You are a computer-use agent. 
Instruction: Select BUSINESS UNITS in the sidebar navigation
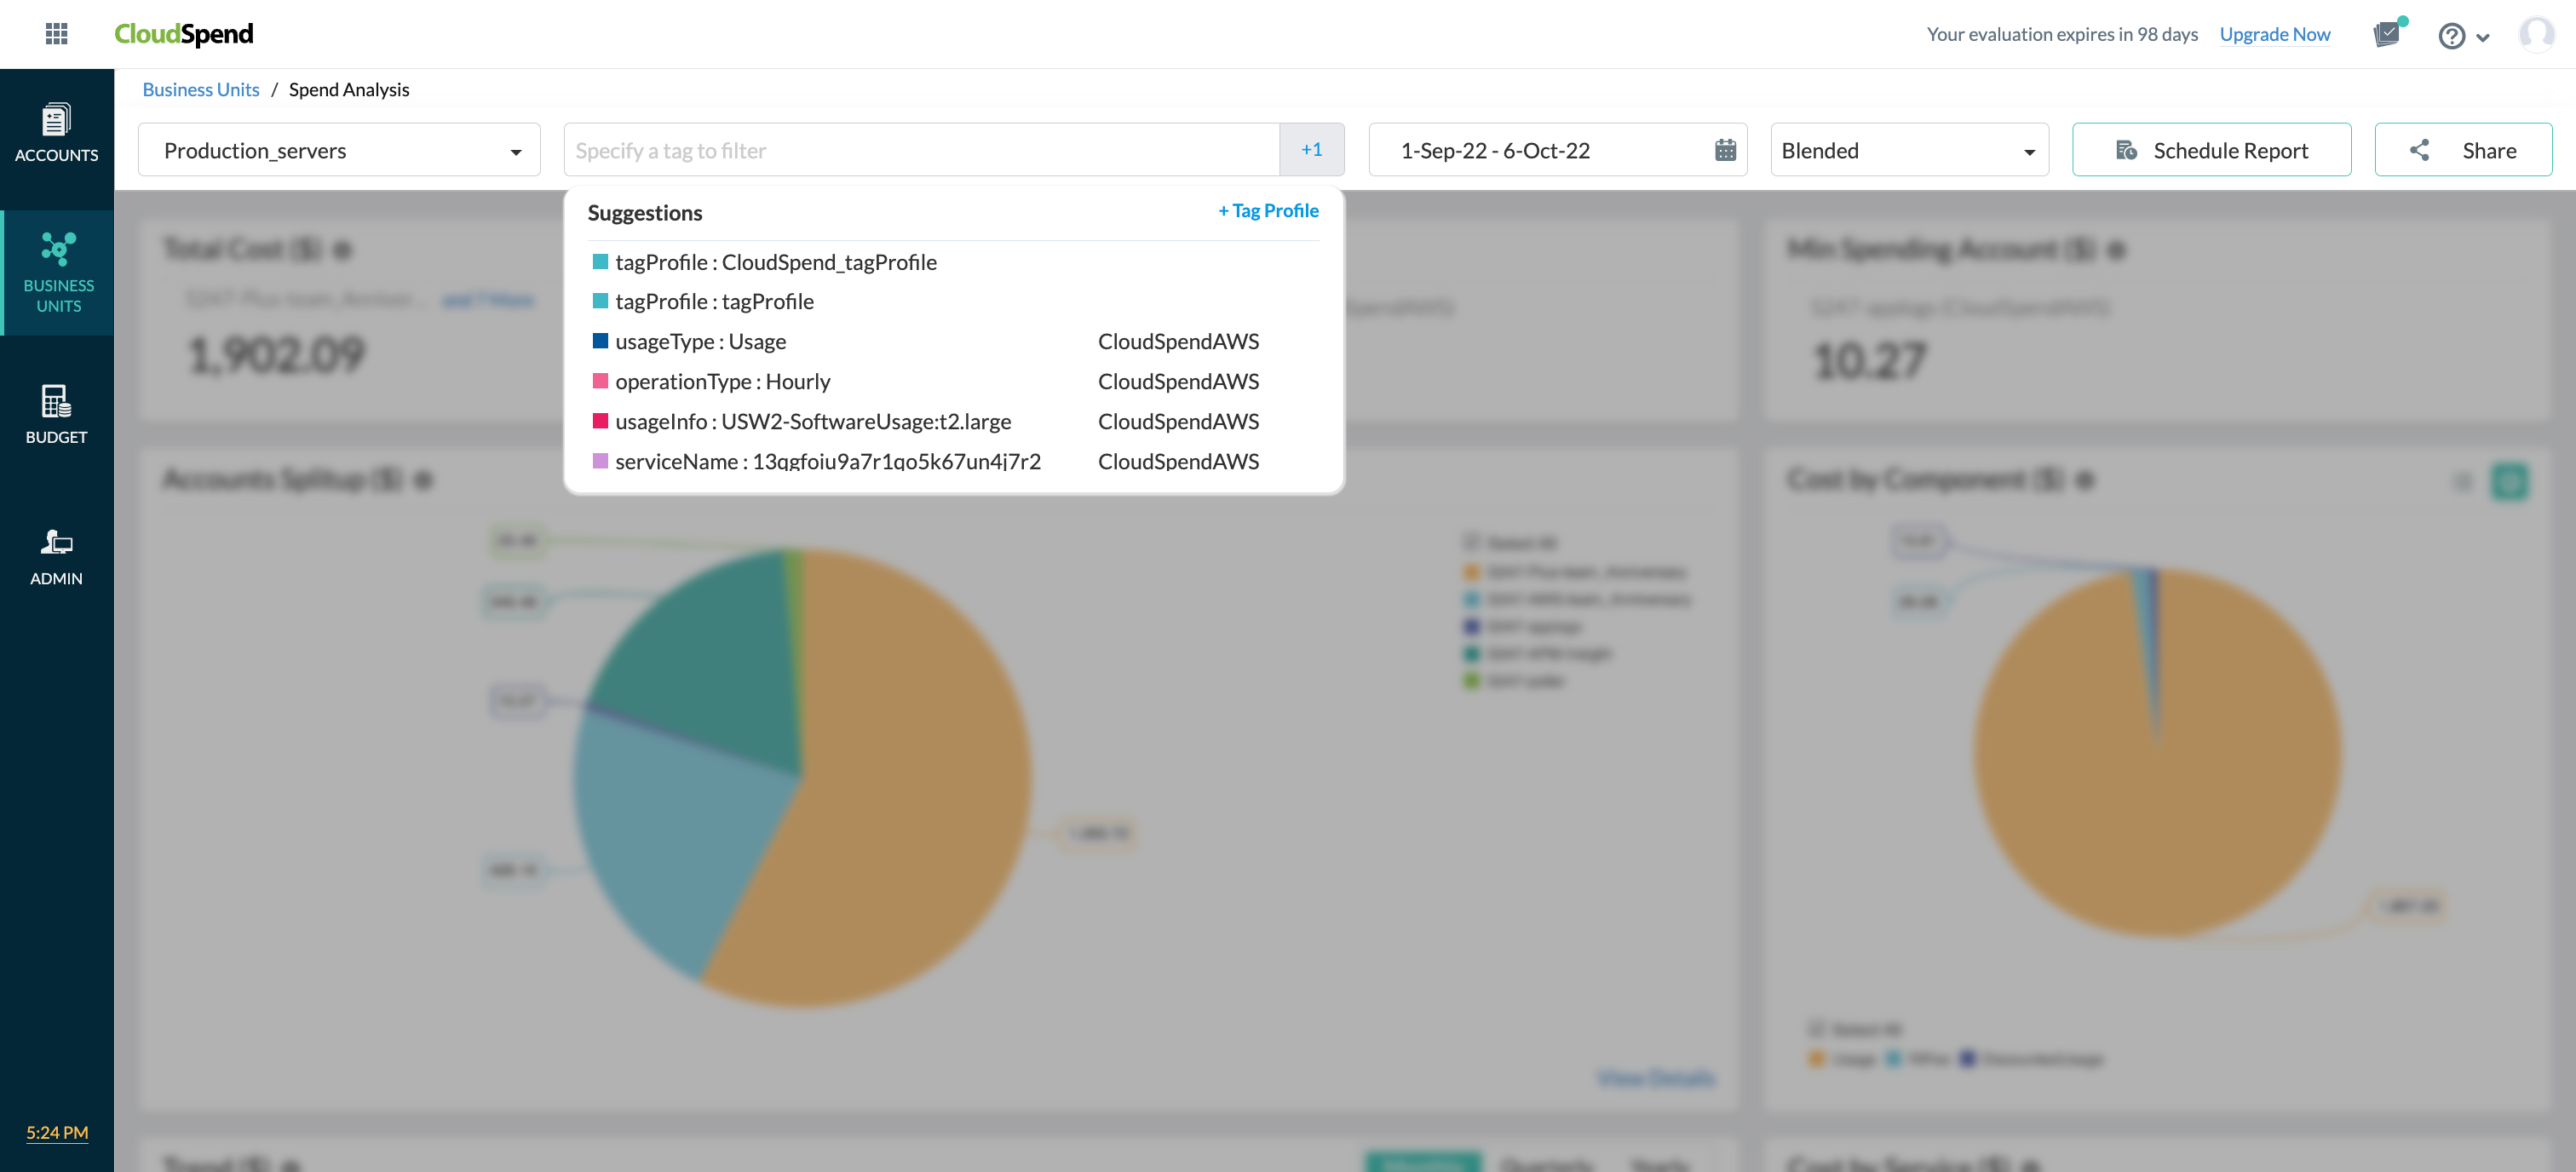(58, 270)
